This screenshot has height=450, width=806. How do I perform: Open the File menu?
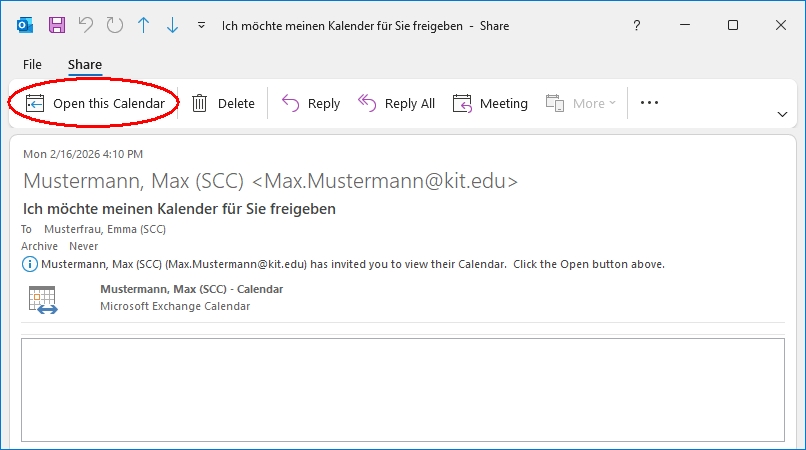click(x=32, y=64)
